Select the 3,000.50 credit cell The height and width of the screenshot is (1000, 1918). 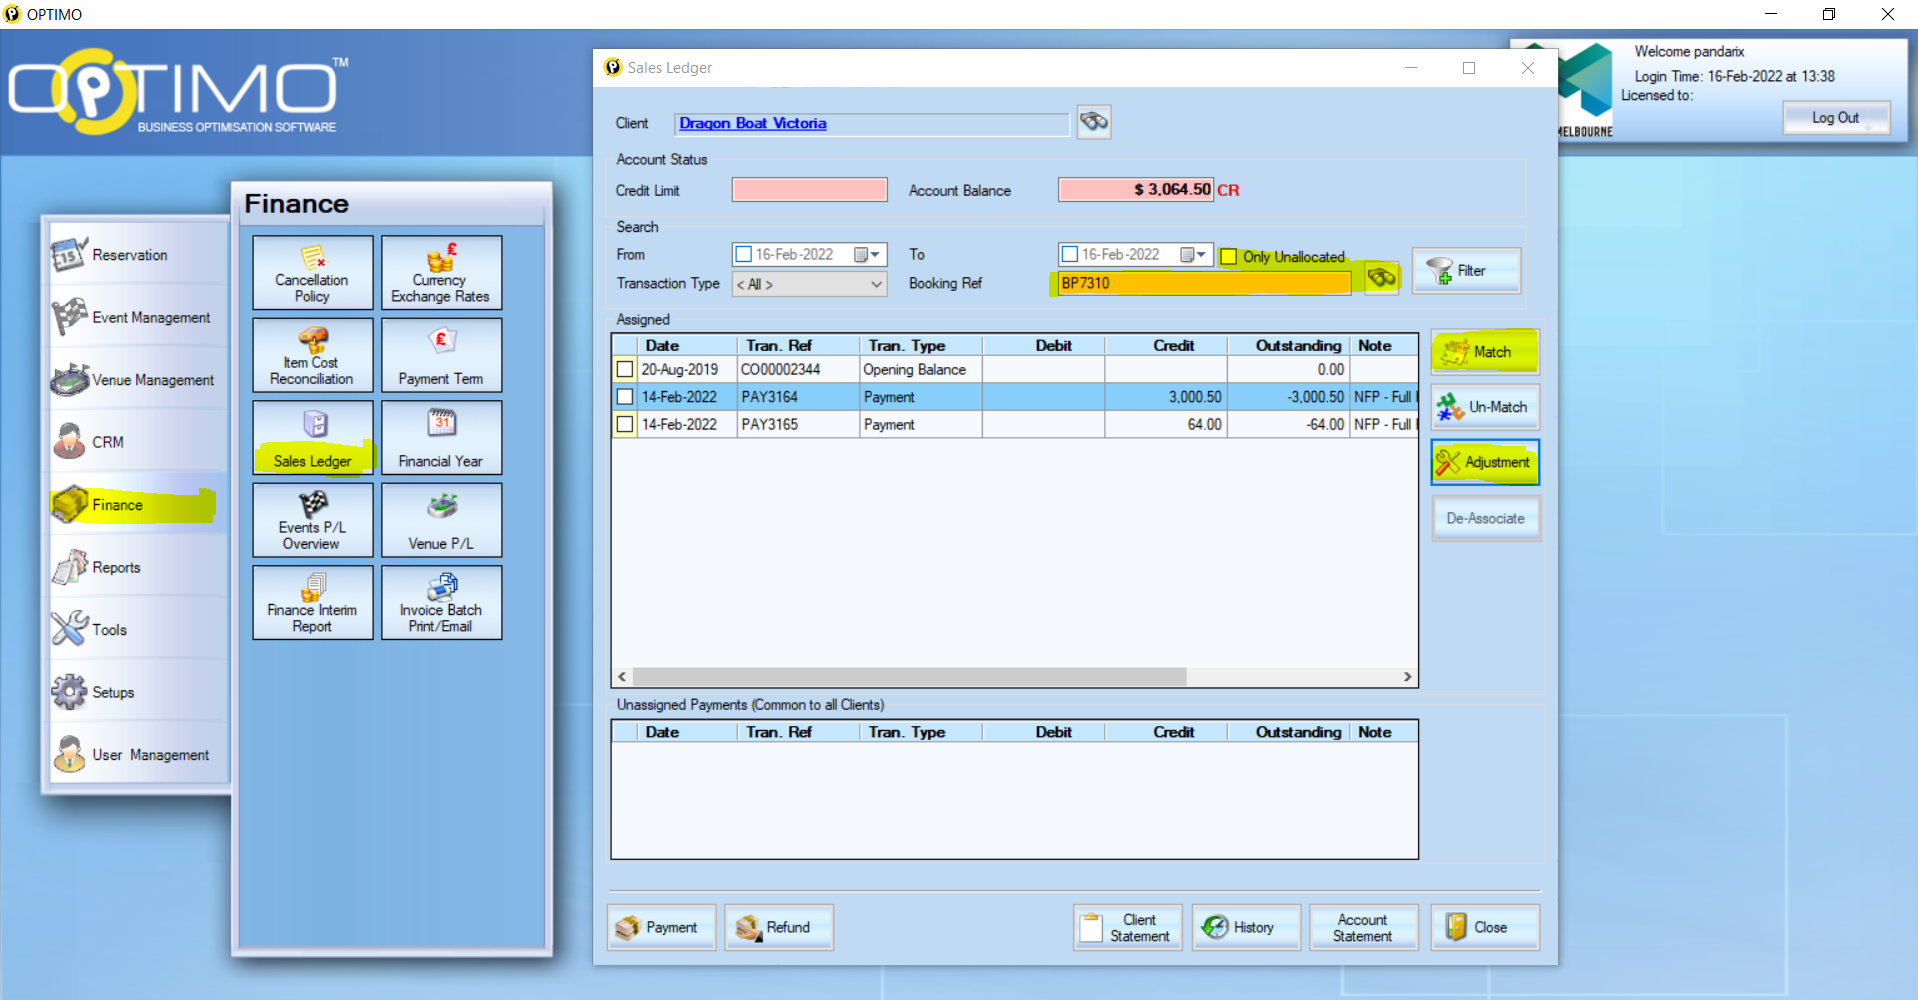click(x=1166, y=397)
